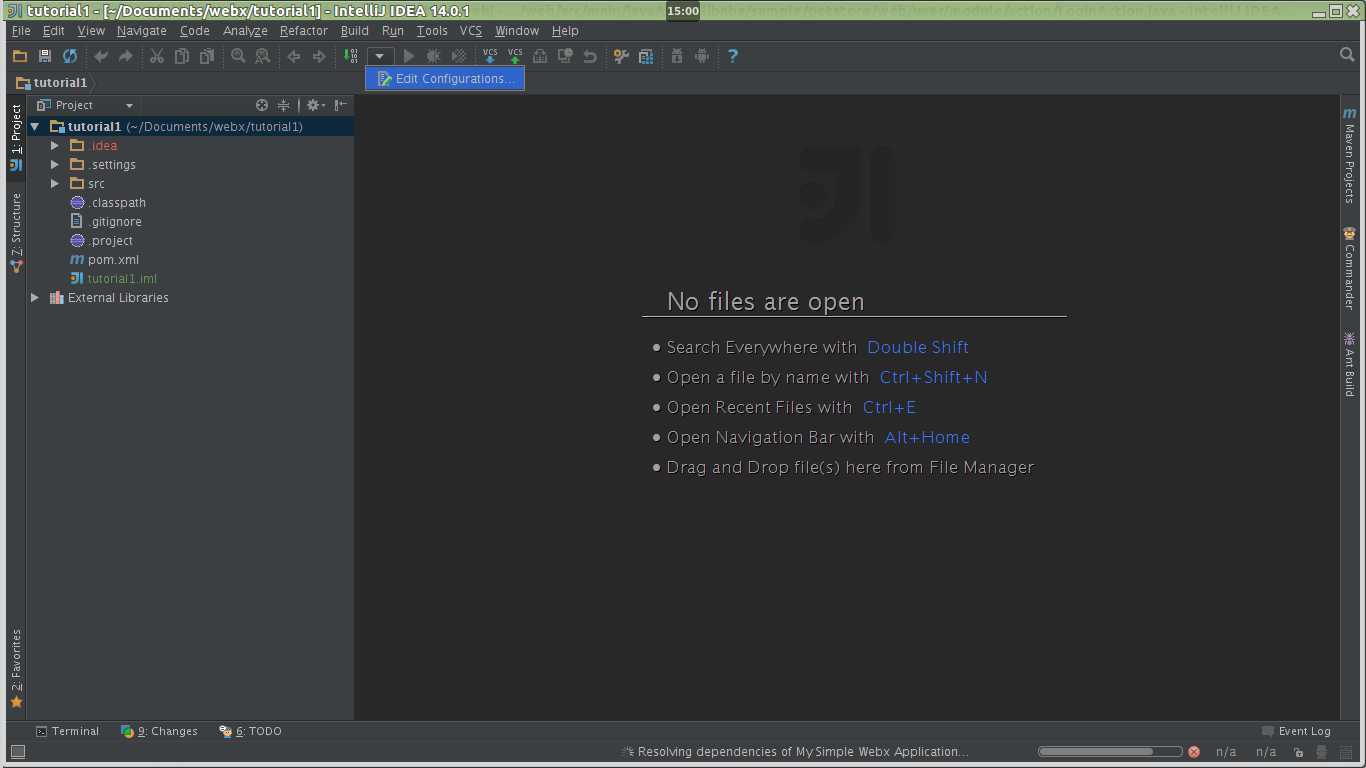The image size is (1366, 768).
Task: Click VCS Update Project icon
Action: click(489, 57)
